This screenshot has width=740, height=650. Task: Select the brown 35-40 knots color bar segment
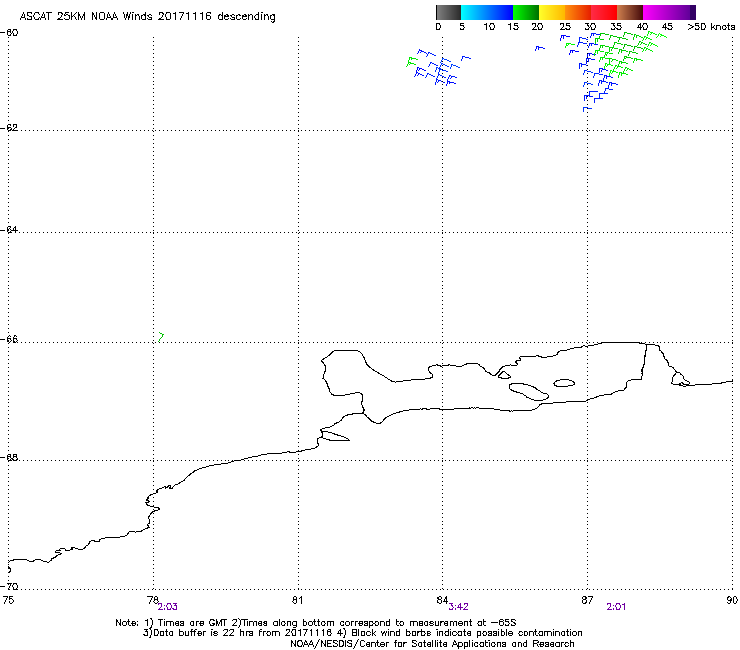point(630,12)
